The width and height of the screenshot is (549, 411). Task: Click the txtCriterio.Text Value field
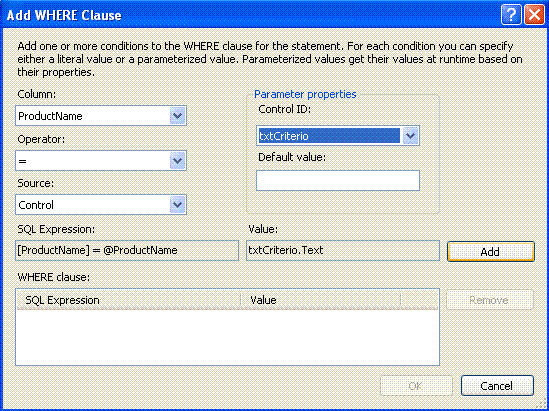pos(343,250)
